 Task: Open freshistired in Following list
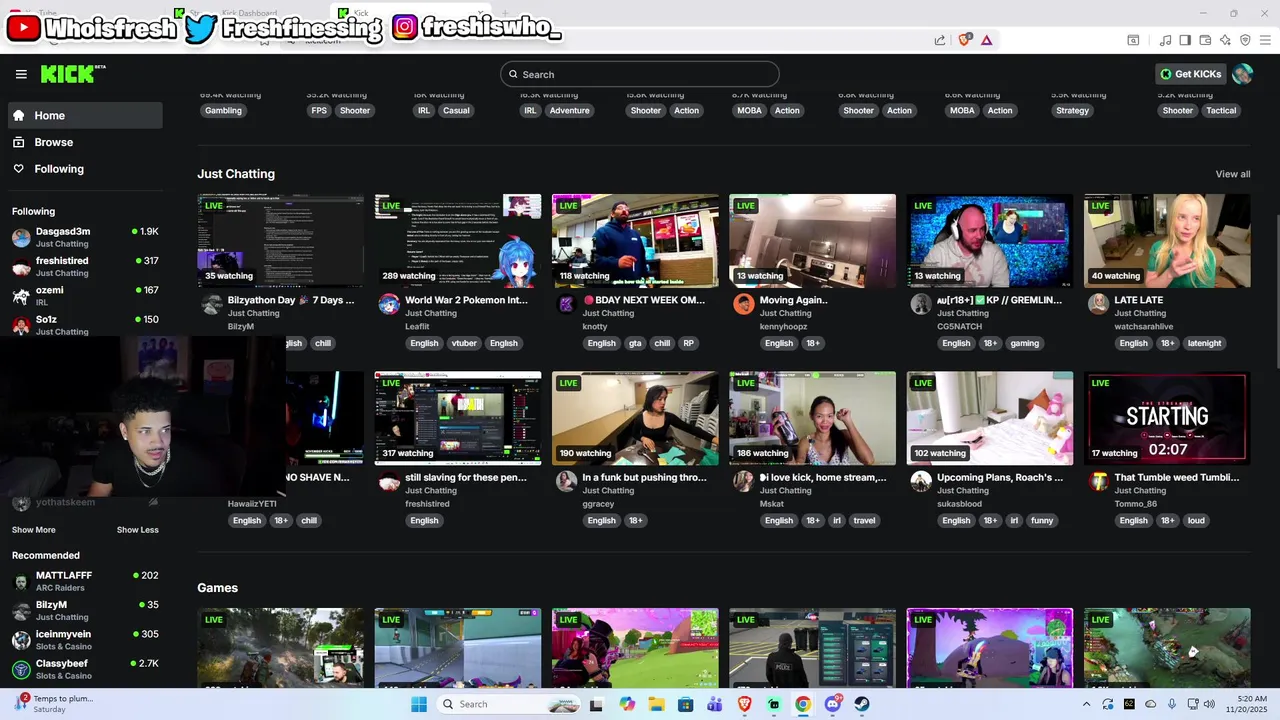(x=85, y=266)
